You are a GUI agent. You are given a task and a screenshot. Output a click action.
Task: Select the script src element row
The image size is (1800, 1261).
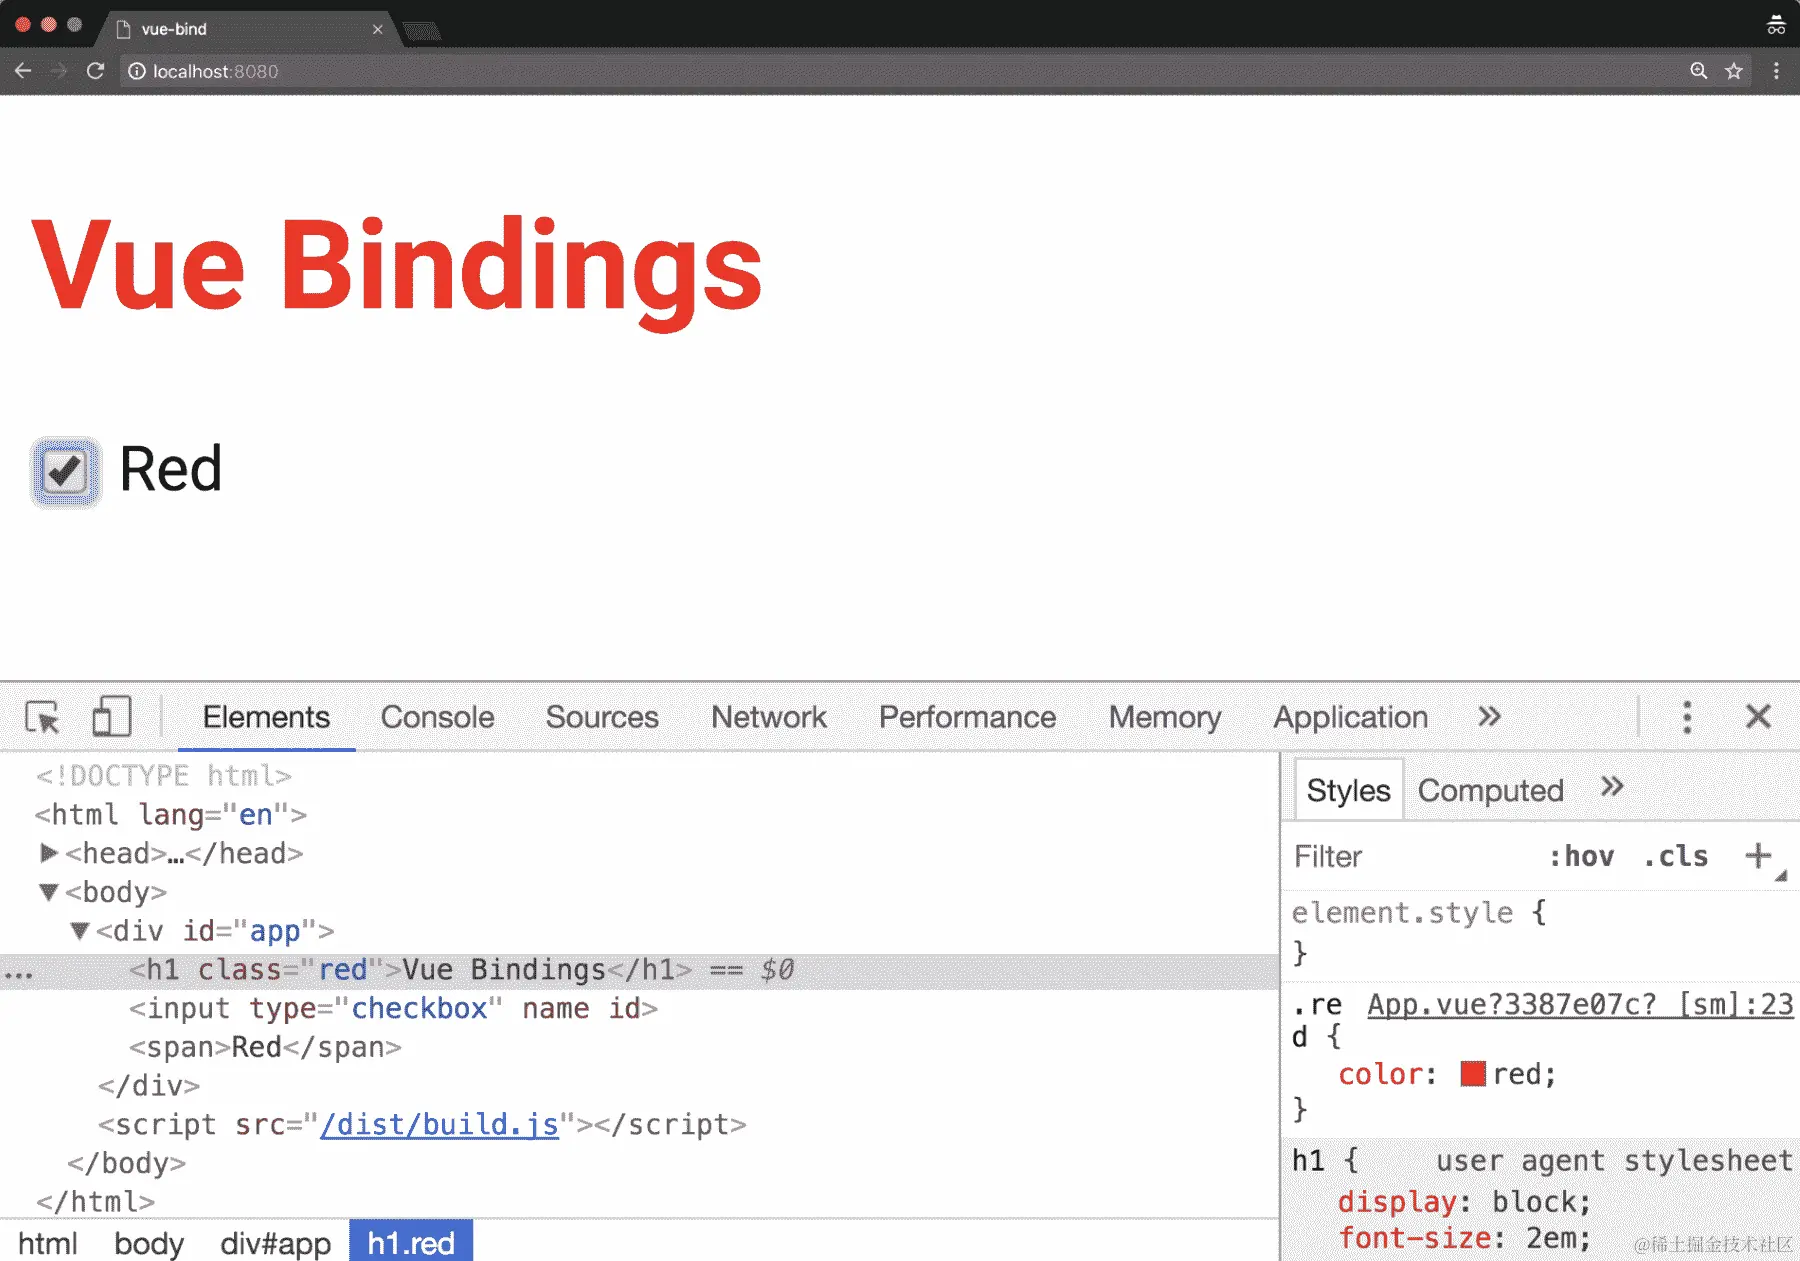click(x=640, y=1124)
